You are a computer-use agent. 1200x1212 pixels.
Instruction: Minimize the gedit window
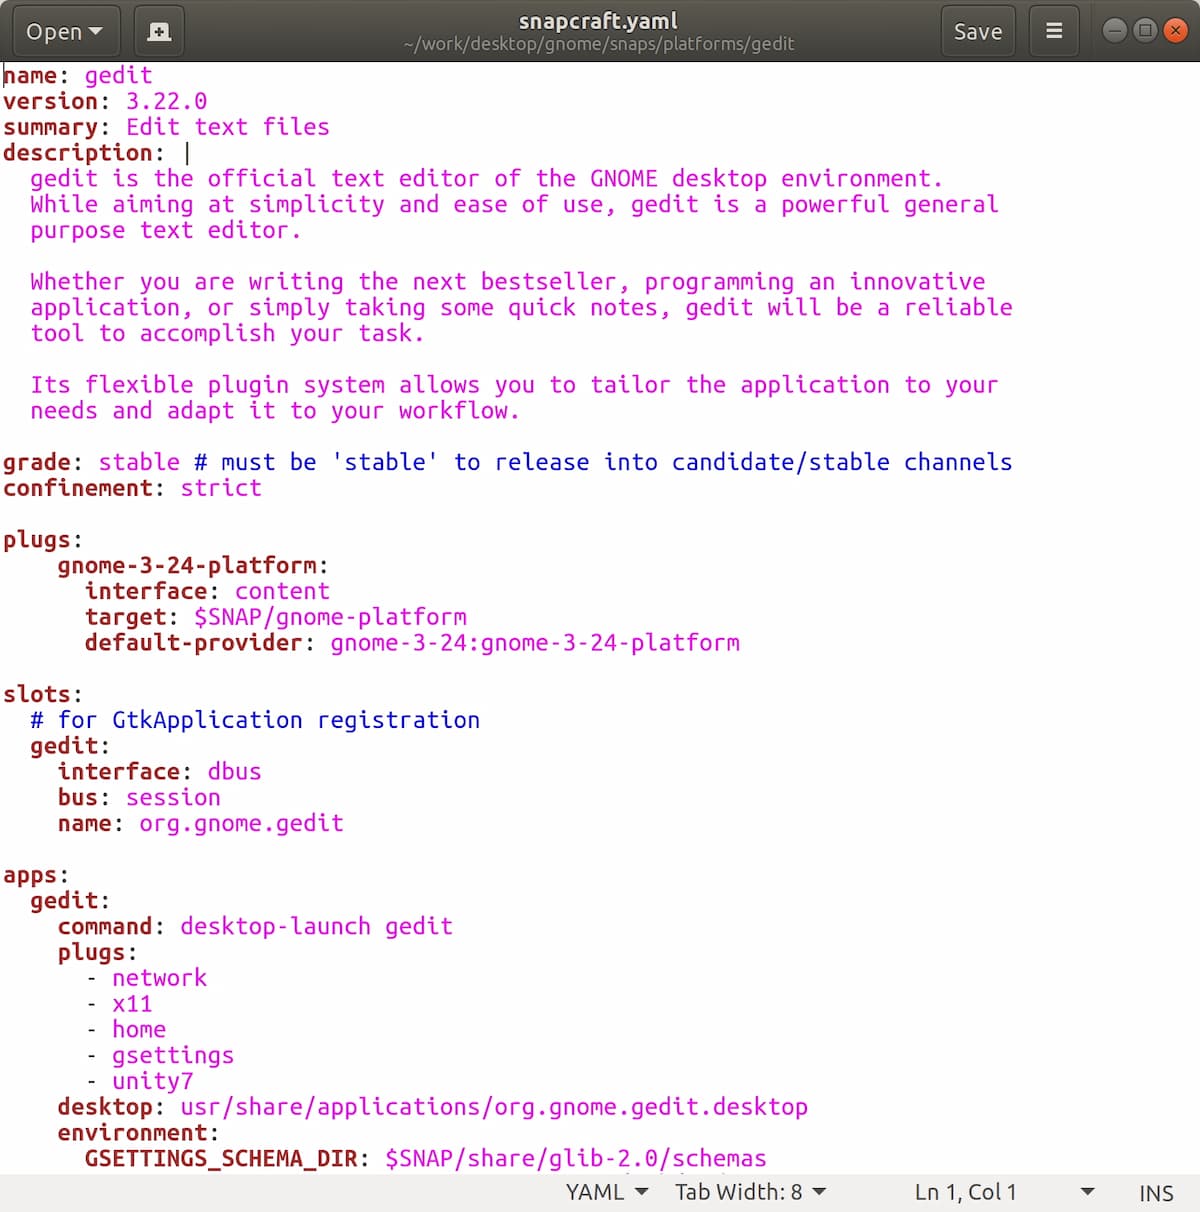pyautogui.click(x=1115, y=31)
